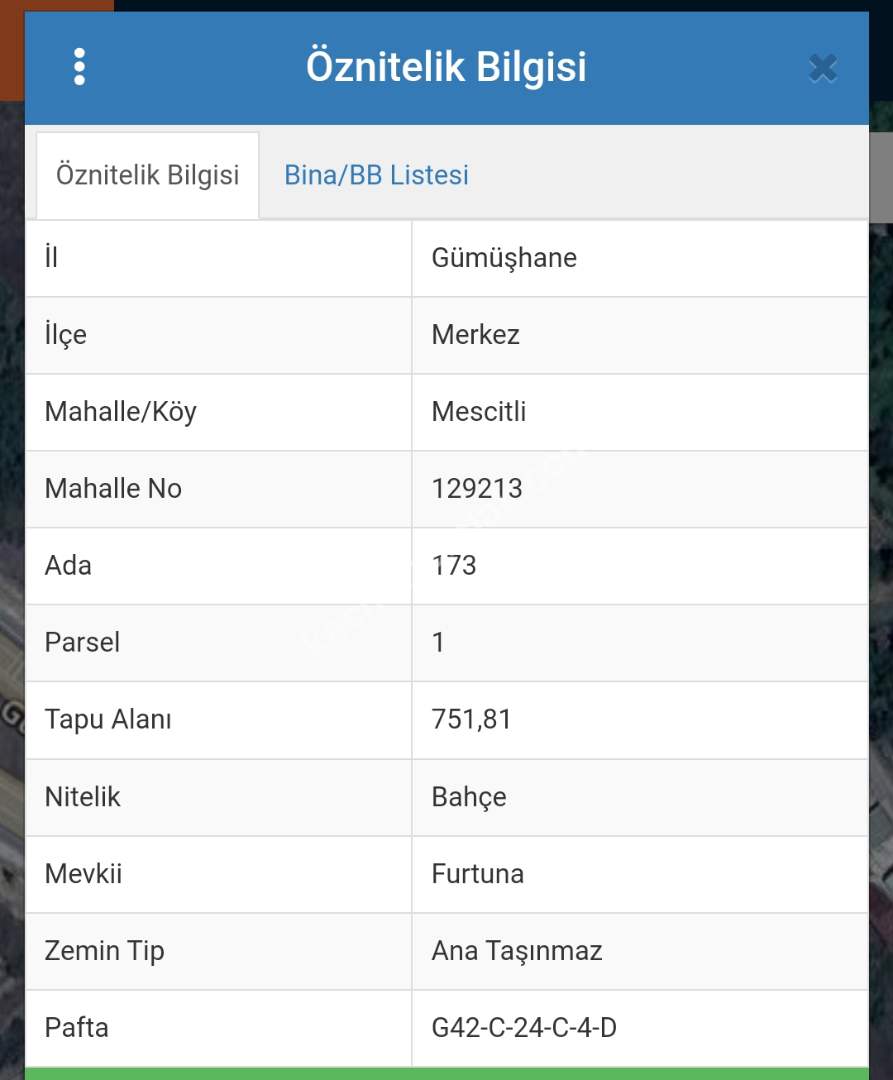Open the three-dot options menu
This screenshot has height=1080, width=893.
(80, 67)
